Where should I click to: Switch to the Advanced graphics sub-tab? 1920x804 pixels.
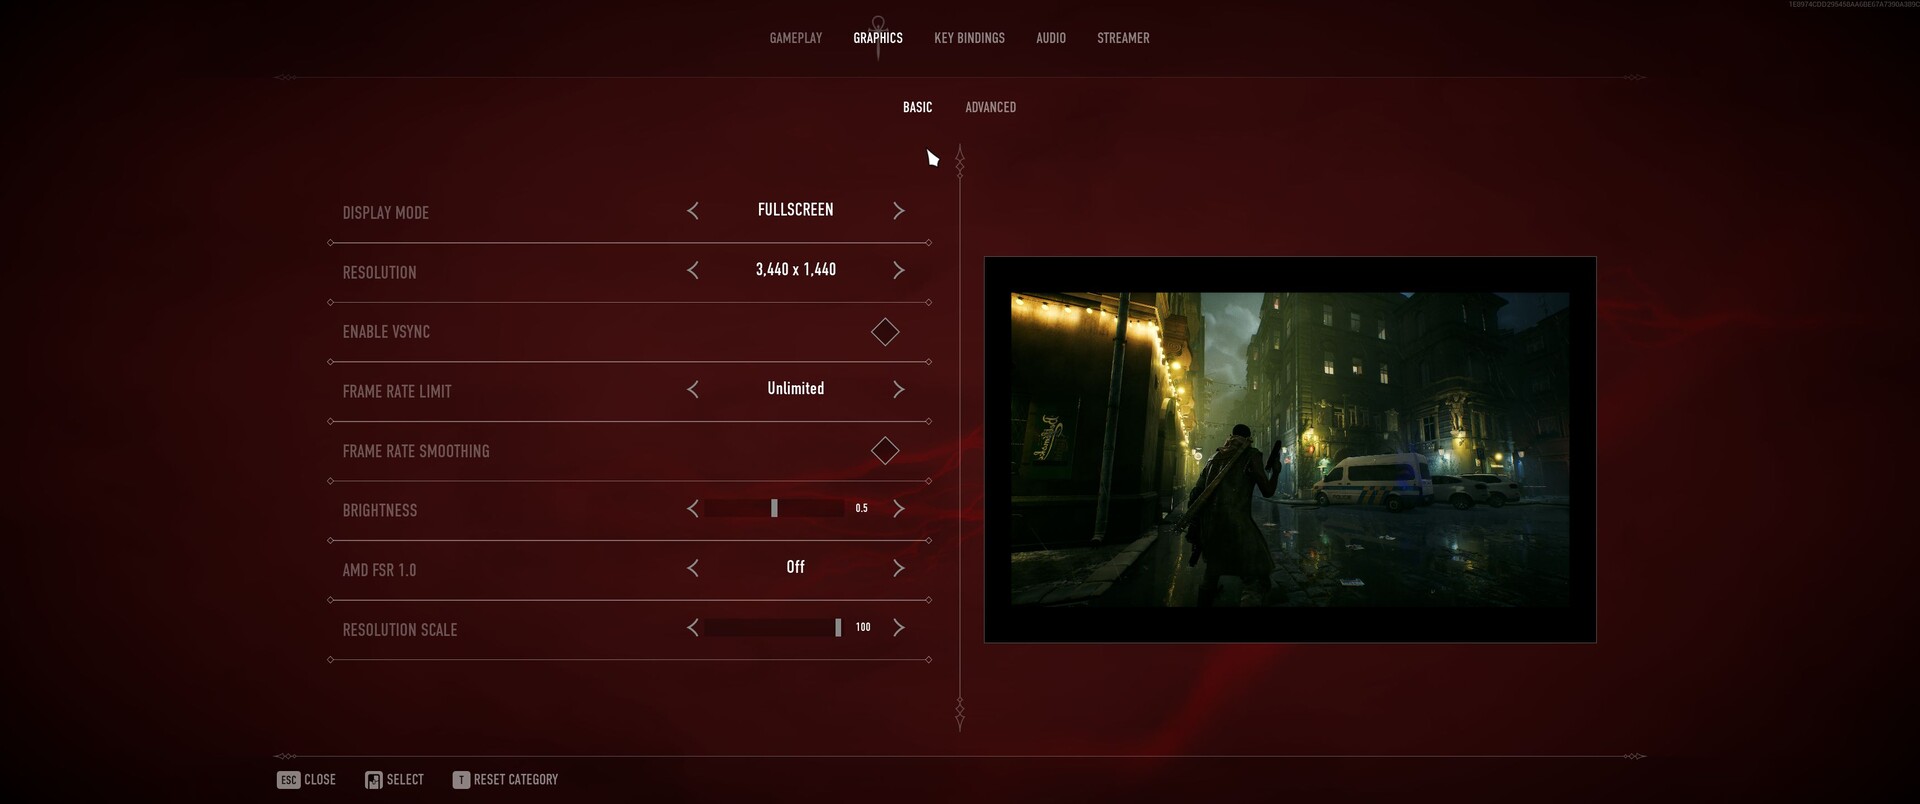click(x=990, y=107)
